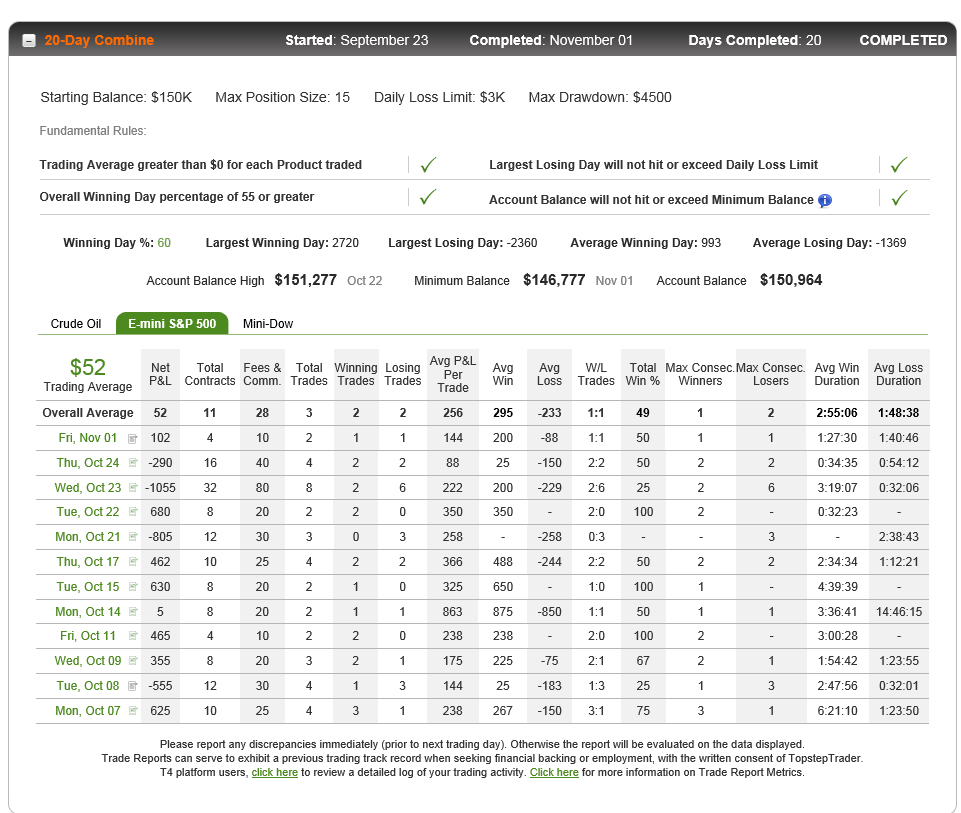Open note icon for Thu, Oct 24
The image size is (961, 813).
pos(132,463)
